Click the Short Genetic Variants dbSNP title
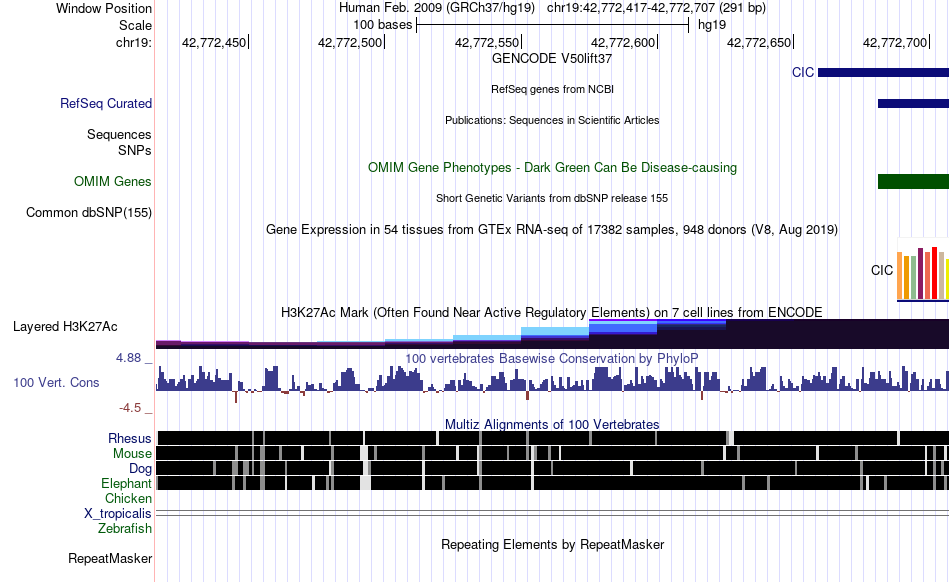Image resolution: width=950 pixels, height=582 pixels. pos(552,199)
